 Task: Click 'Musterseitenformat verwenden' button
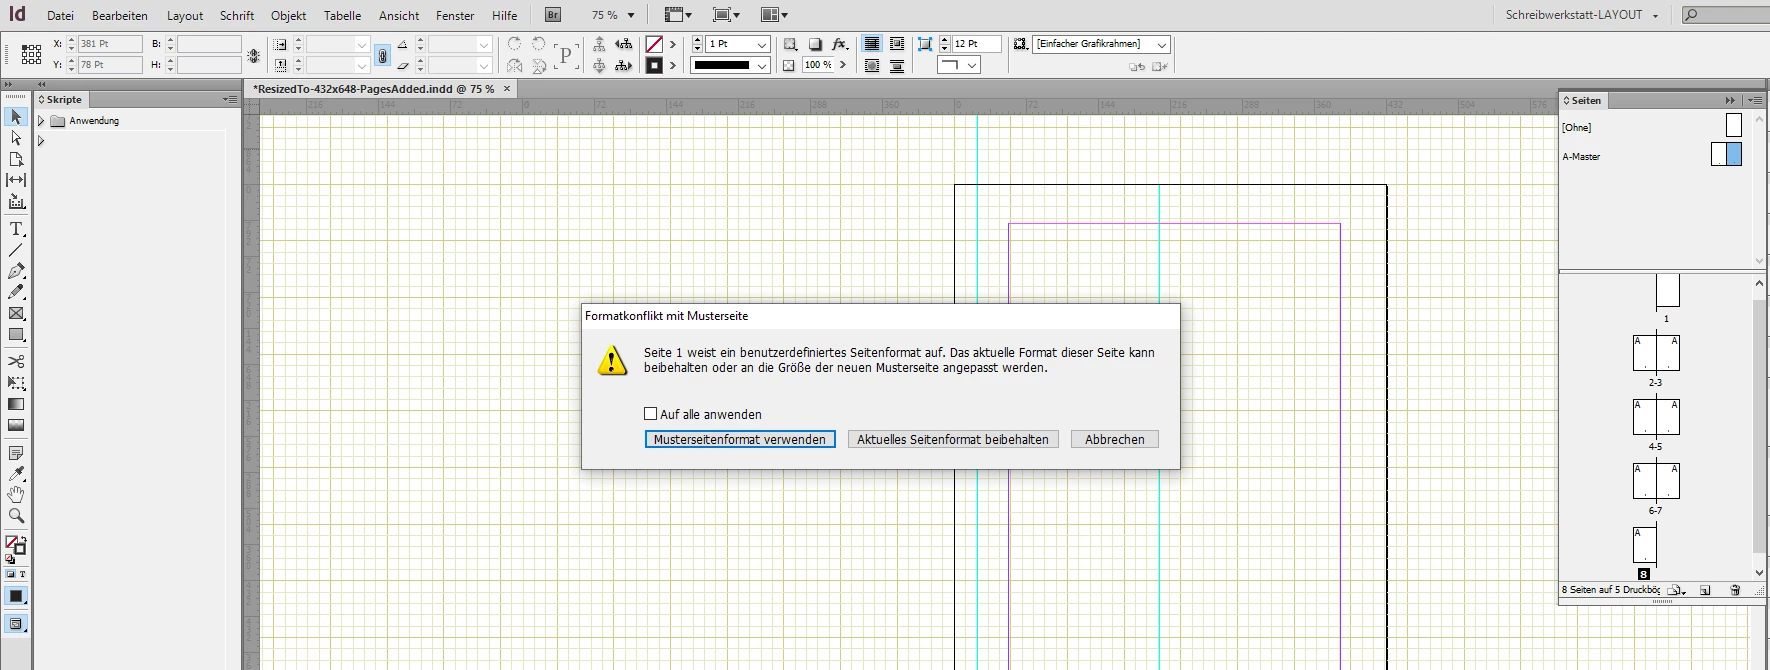click(x=740, y=439)
